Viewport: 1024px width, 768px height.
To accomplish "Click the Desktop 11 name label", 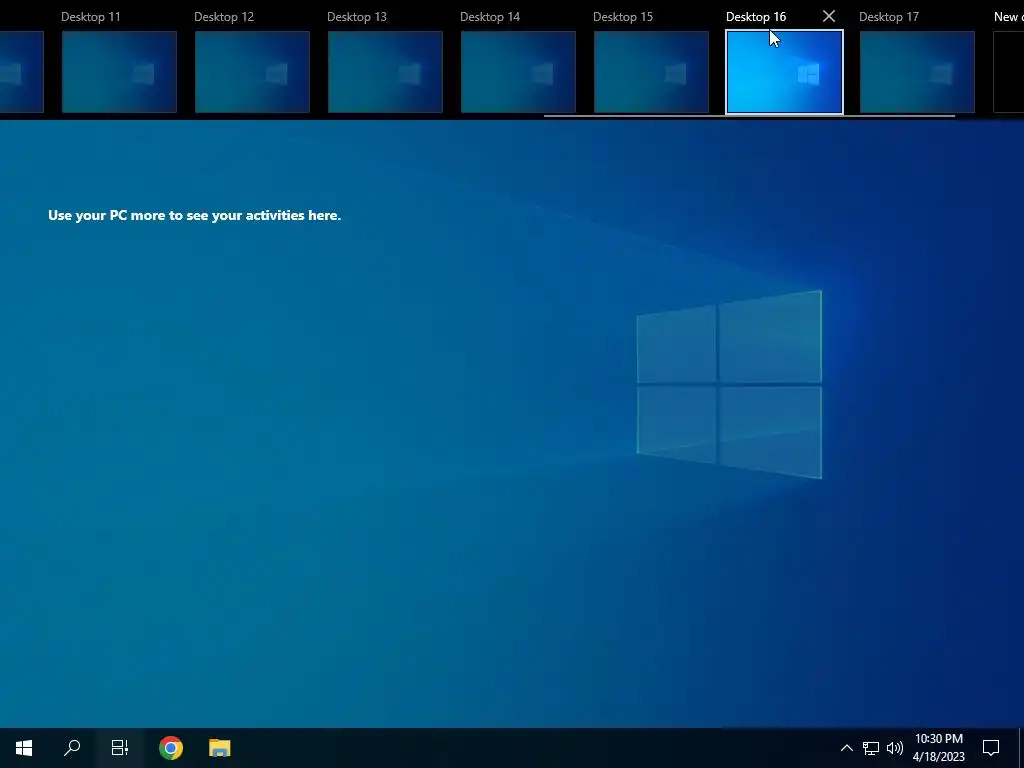I will [91, 17].
